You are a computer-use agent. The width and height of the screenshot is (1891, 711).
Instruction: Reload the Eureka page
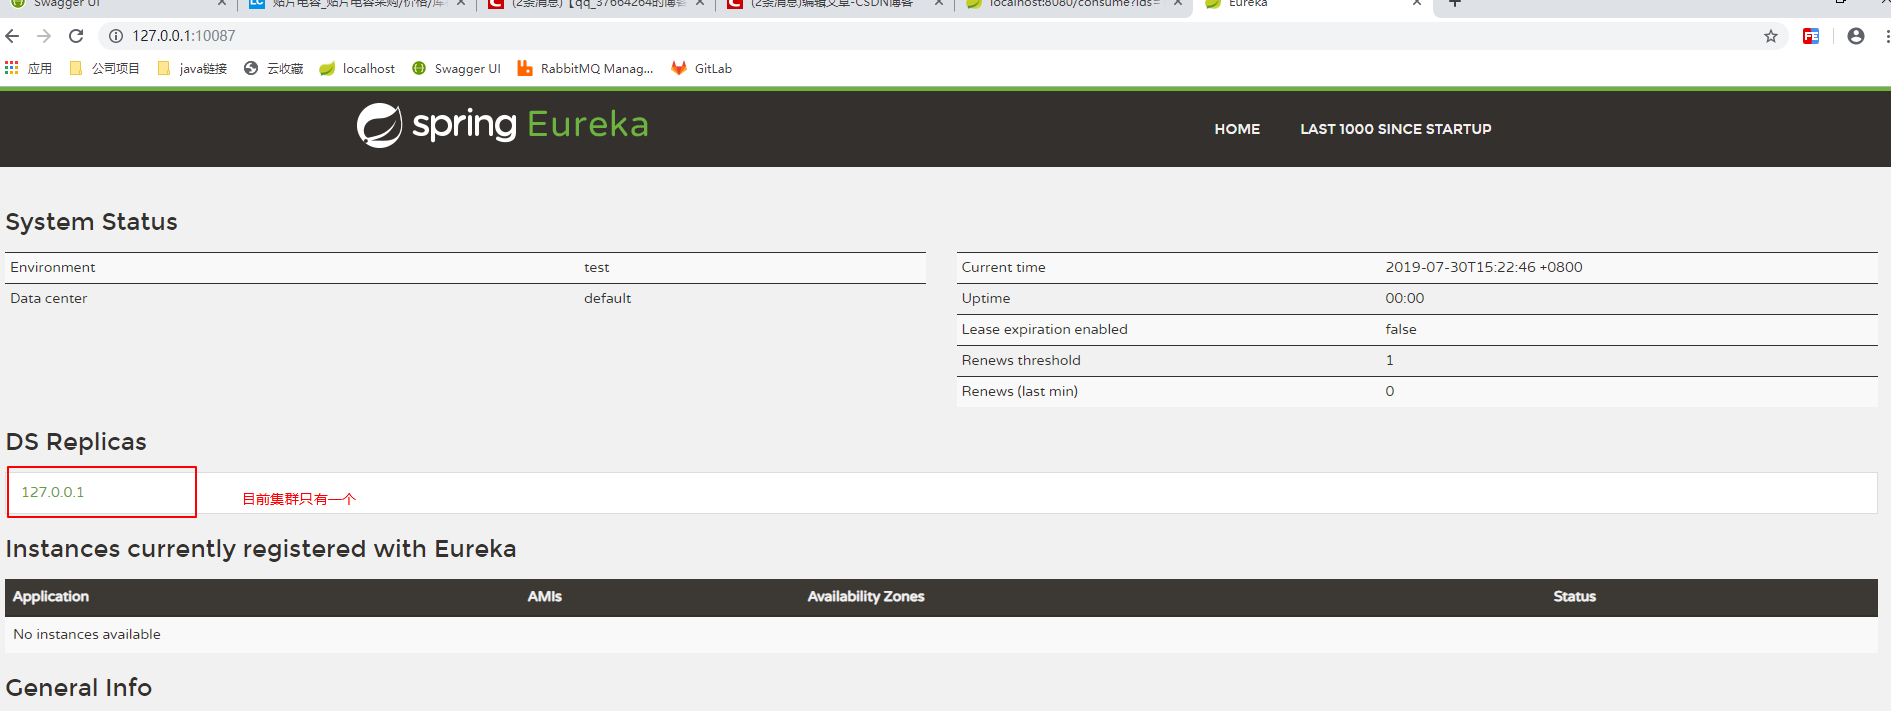(76, 36)
